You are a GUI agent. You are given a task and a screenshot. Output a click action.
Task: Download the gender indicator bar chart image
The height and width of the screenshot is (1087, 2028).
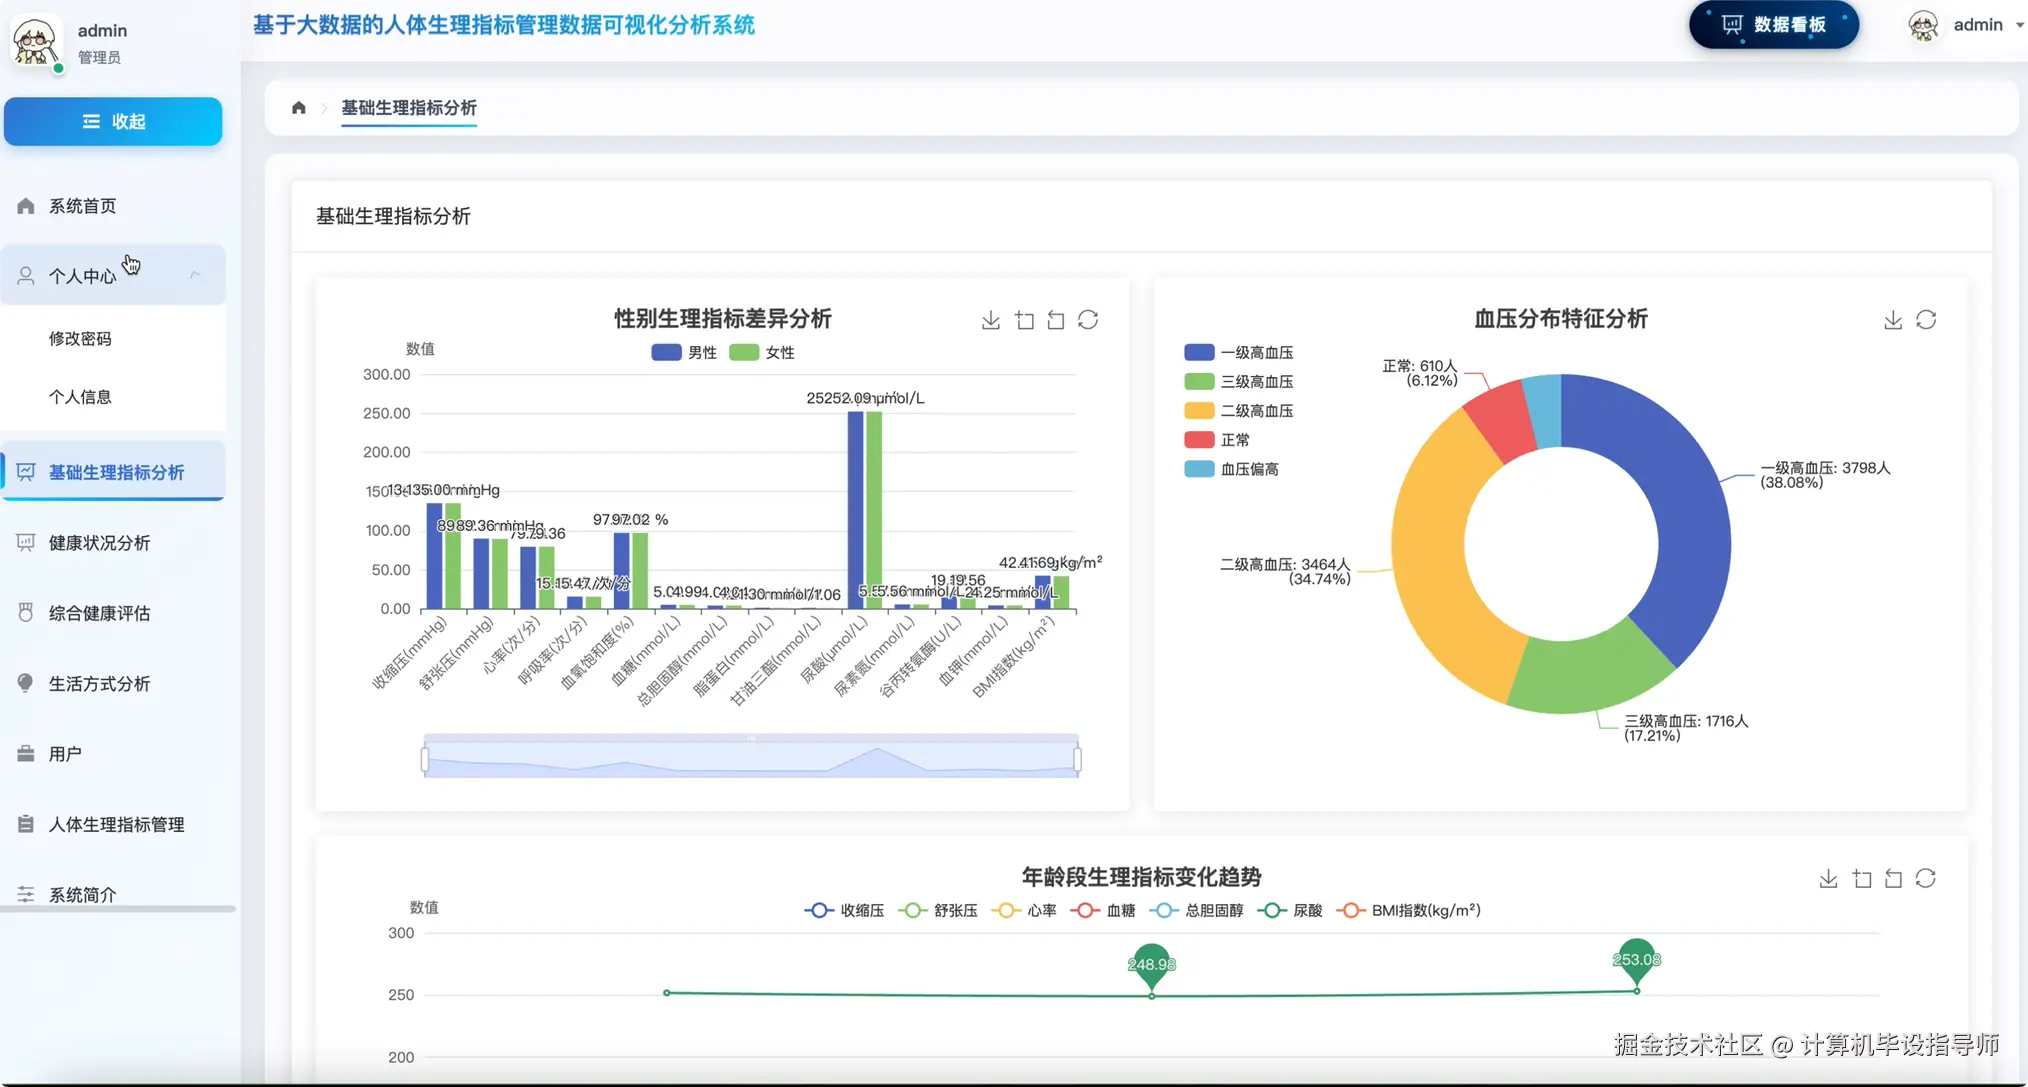[x=990, y=320]
